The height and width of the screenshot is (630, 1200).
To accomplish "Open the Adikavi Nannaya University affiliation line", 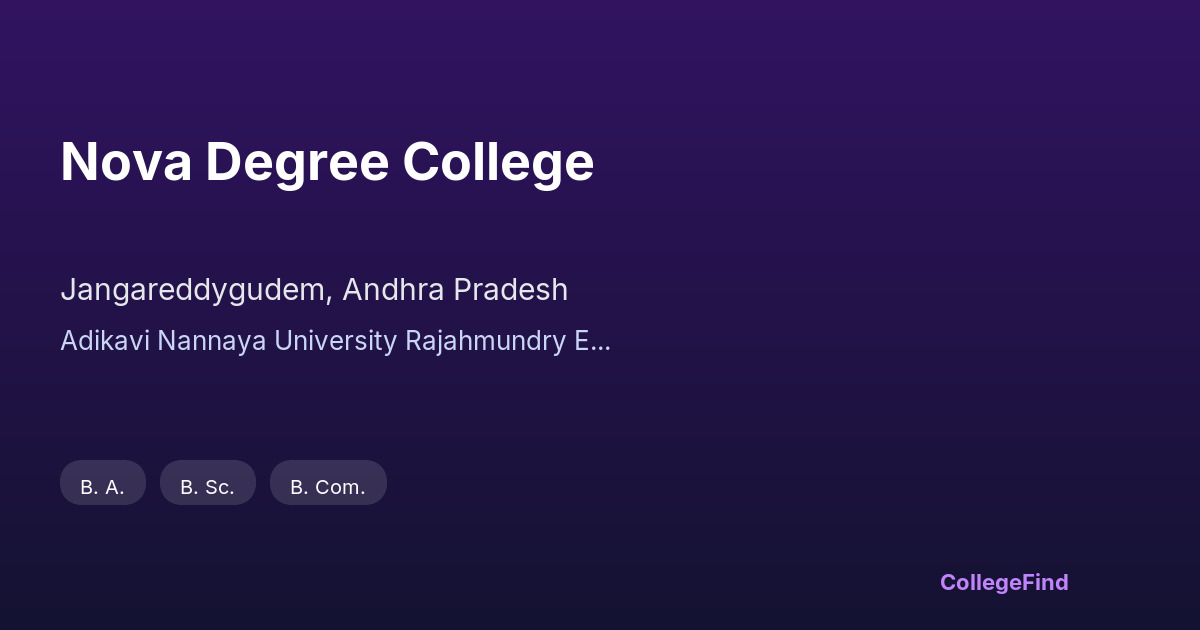I will (335, 341).
